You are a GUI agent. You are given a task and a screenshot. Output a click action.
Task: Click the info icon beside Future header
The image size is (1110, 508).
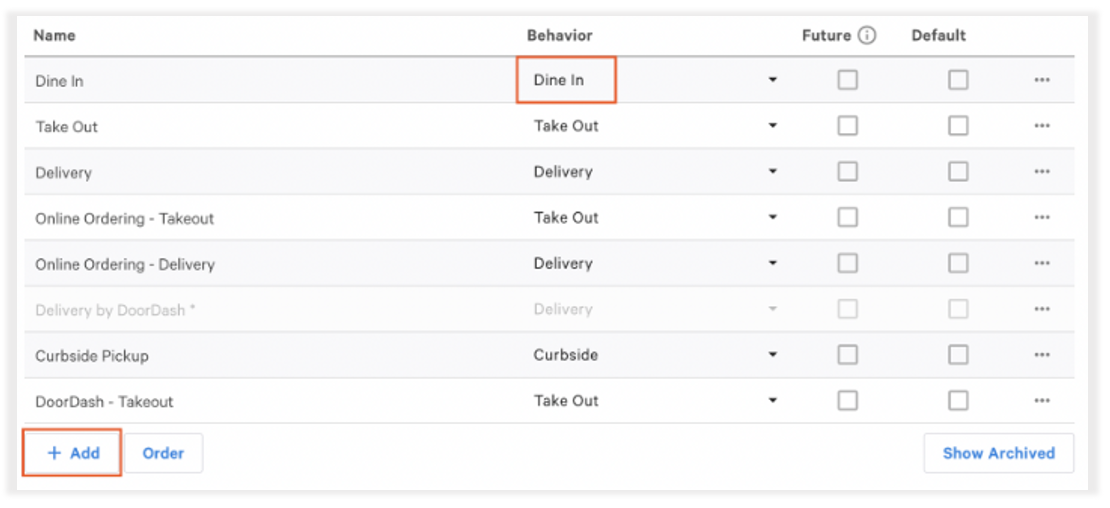pos(867,36)
